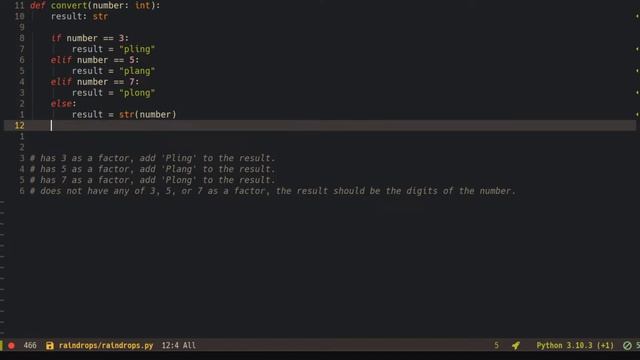Viewport: 640px width, 360px height.
Task: Place cursor on 'def convert(number: int):' line
Action: (x=95, y=6)
